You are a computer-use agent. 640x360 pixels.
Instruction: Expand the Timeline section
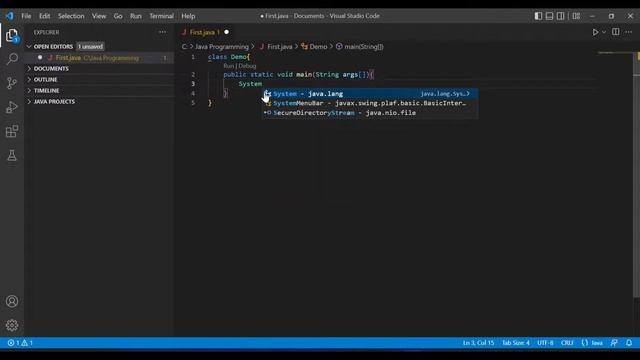99,91
